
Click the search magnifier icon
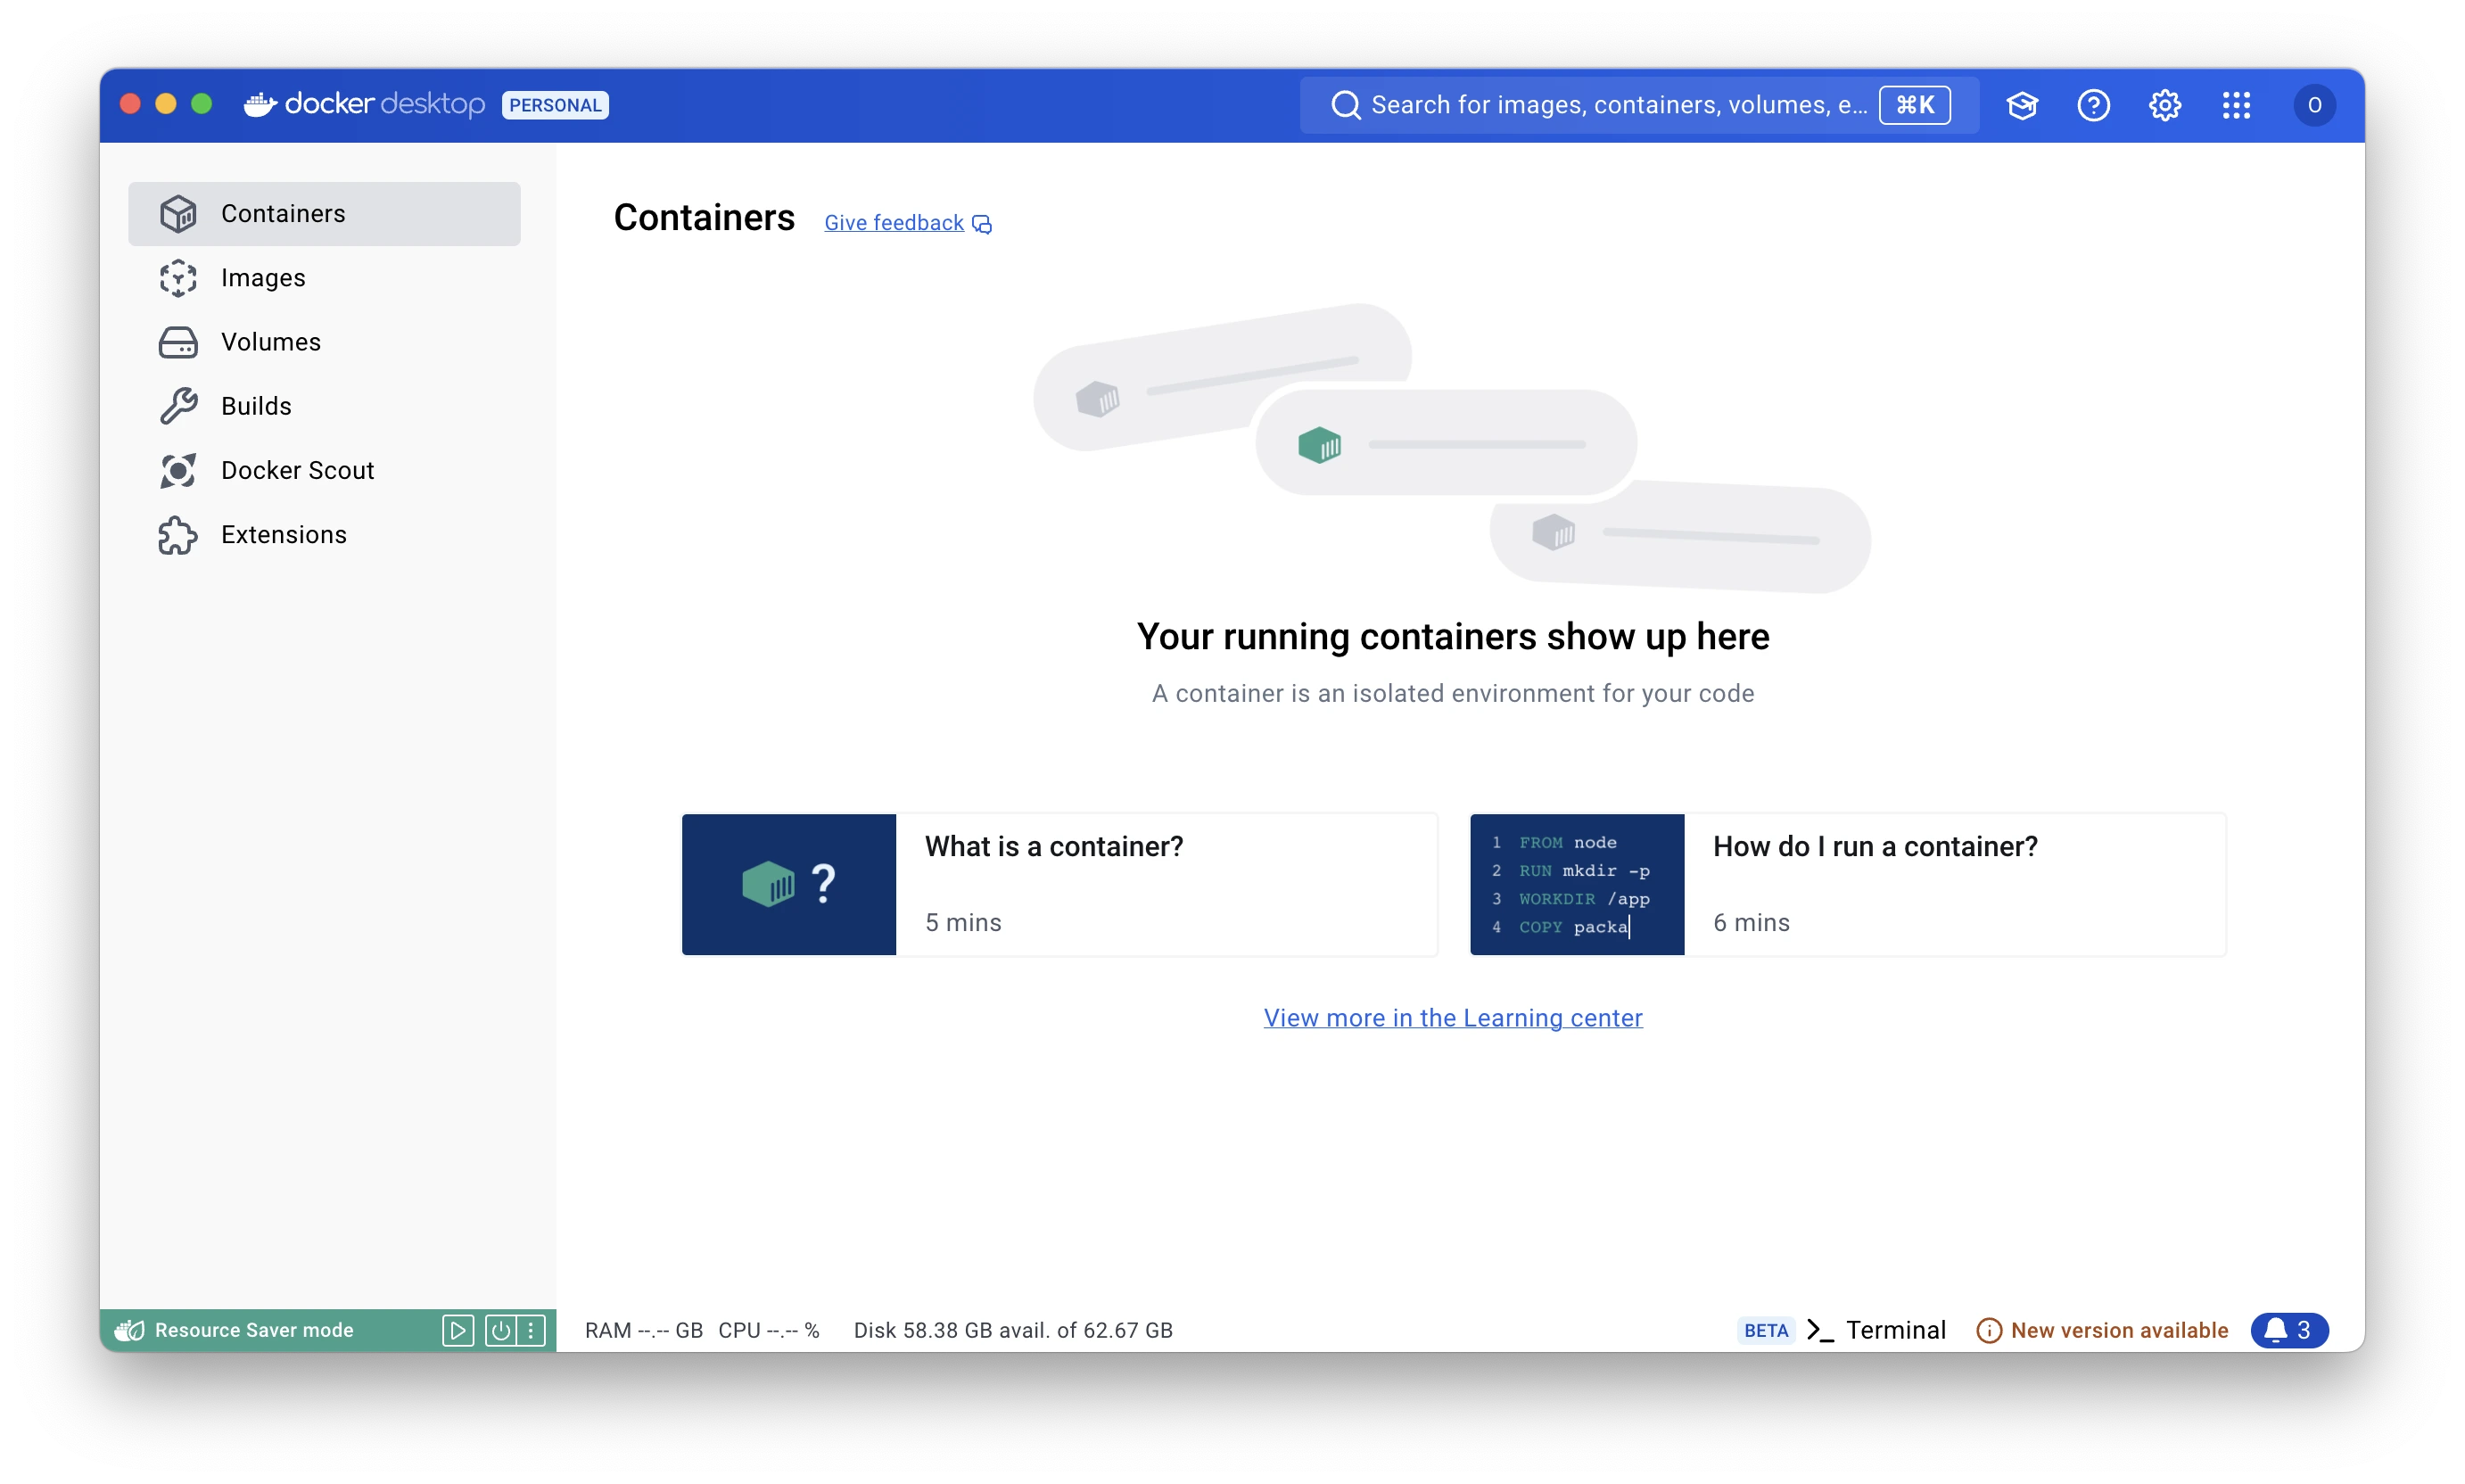coord(1346,105)
